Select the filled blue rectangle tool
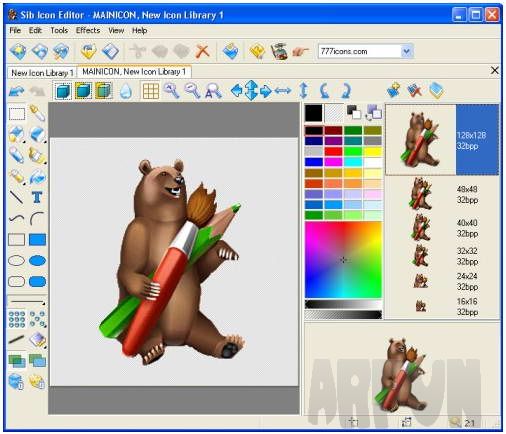 37,240
